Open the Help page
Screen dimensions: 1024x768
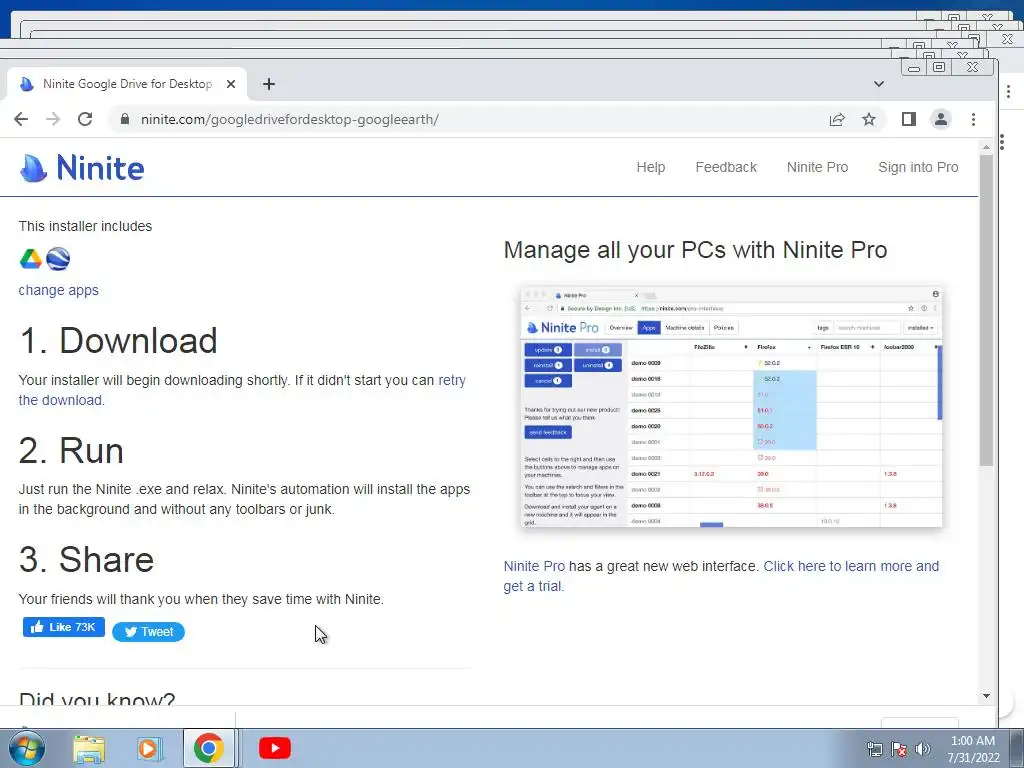[x=650, y=167]
